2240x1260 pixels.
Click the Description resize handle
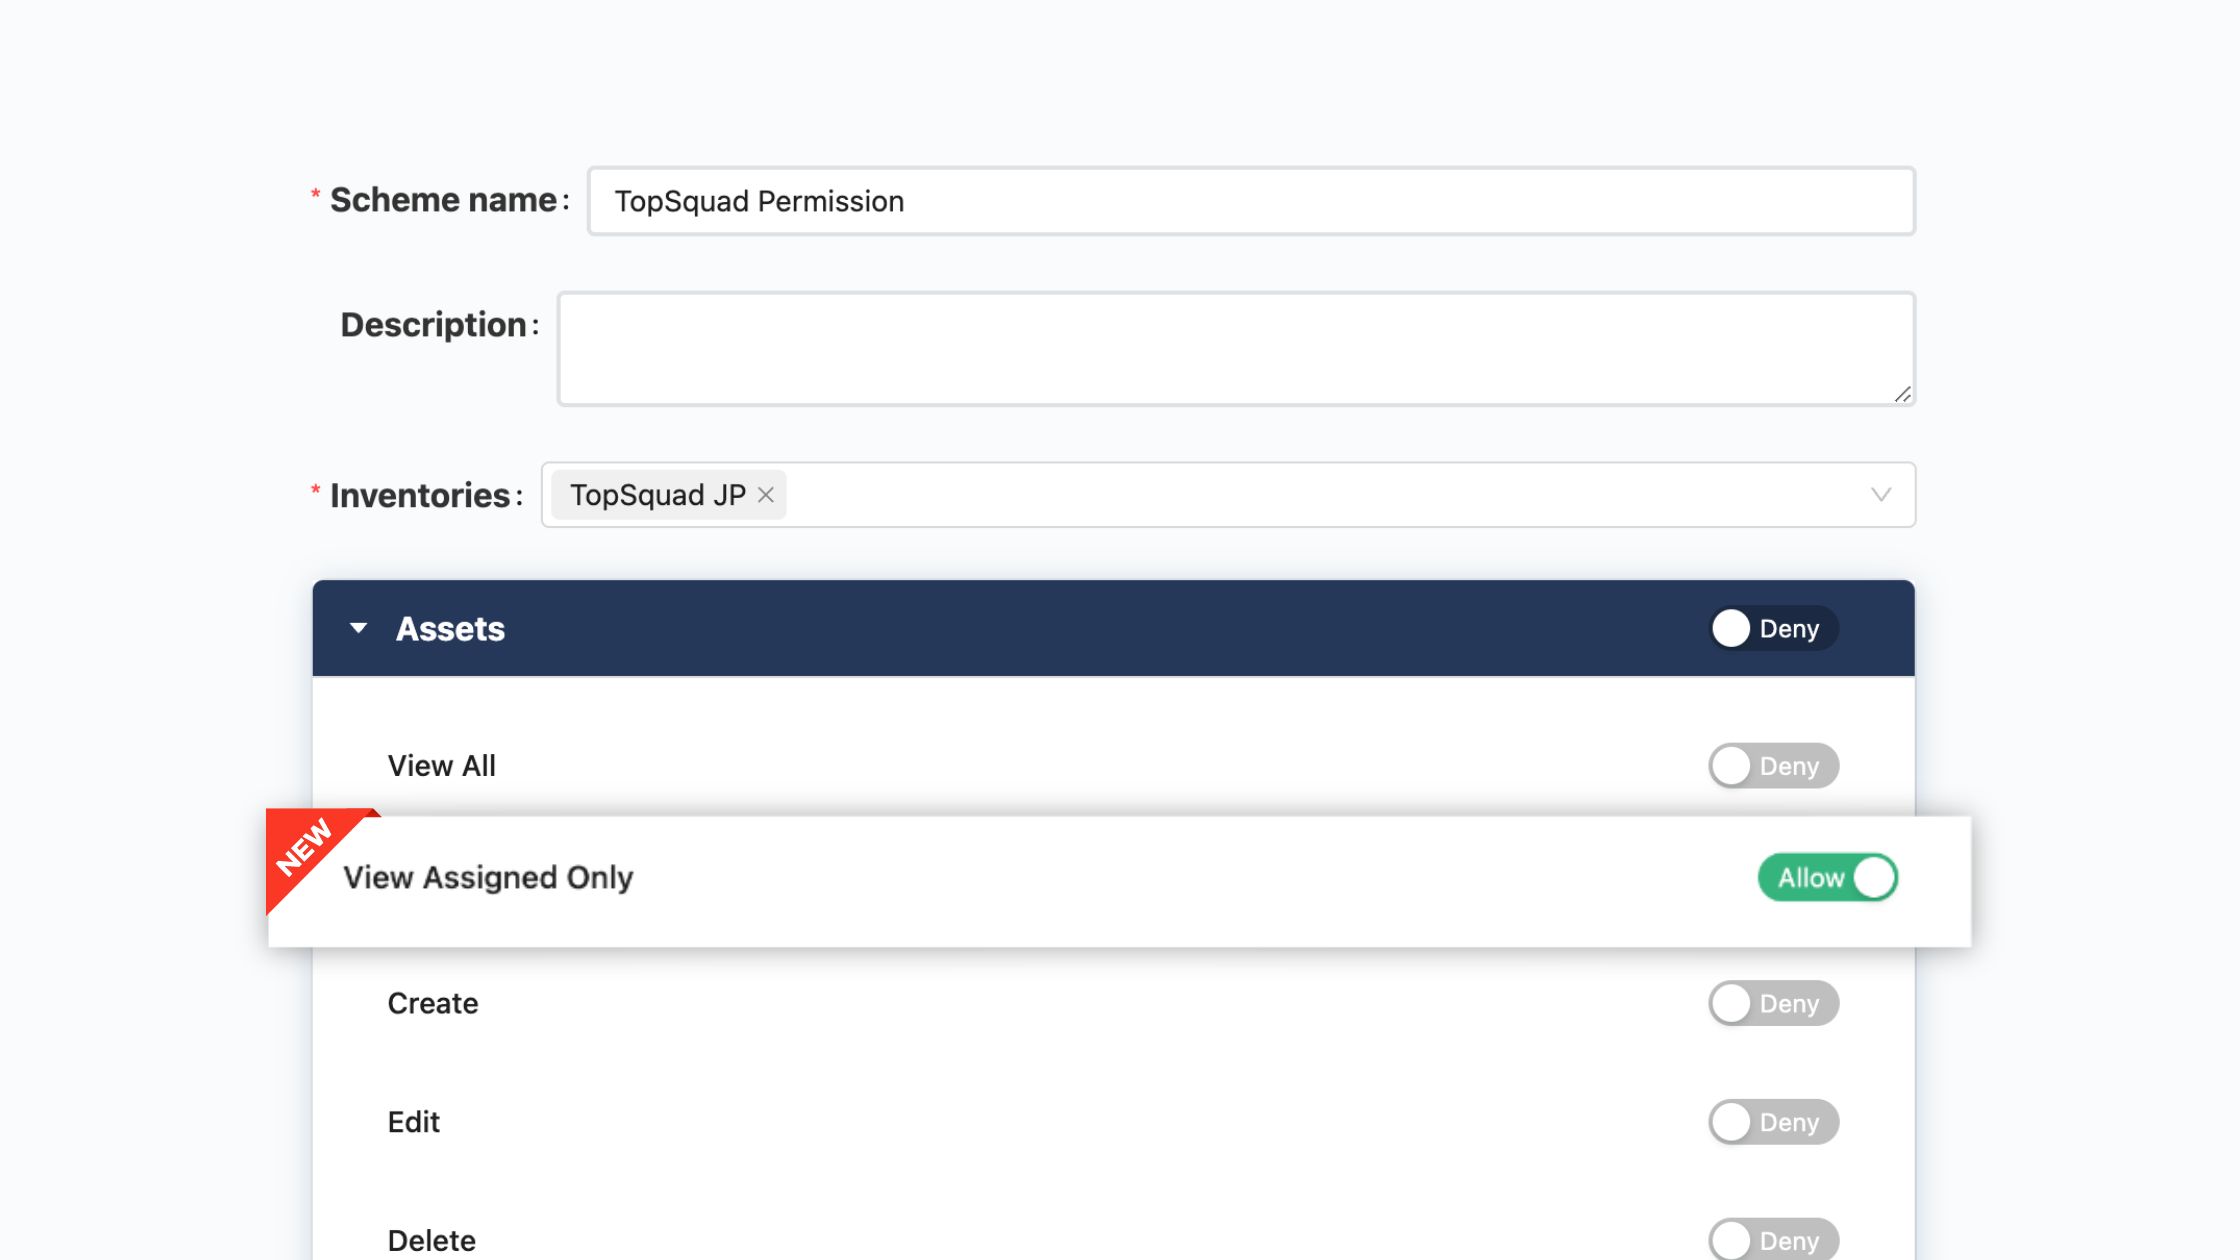click(x=1902, y=395)
